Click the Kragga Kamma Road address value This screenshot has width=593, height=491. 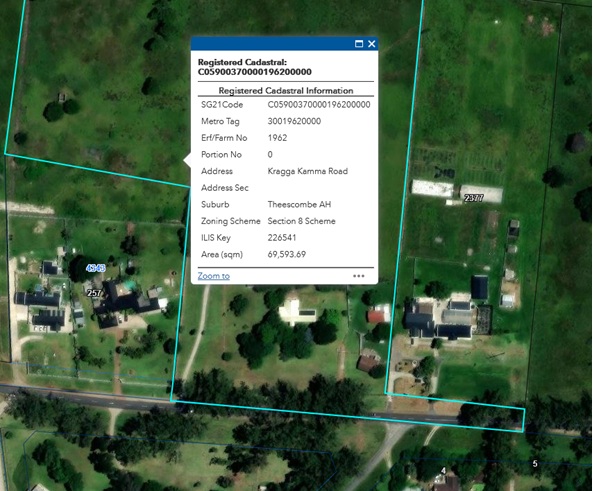307,171
